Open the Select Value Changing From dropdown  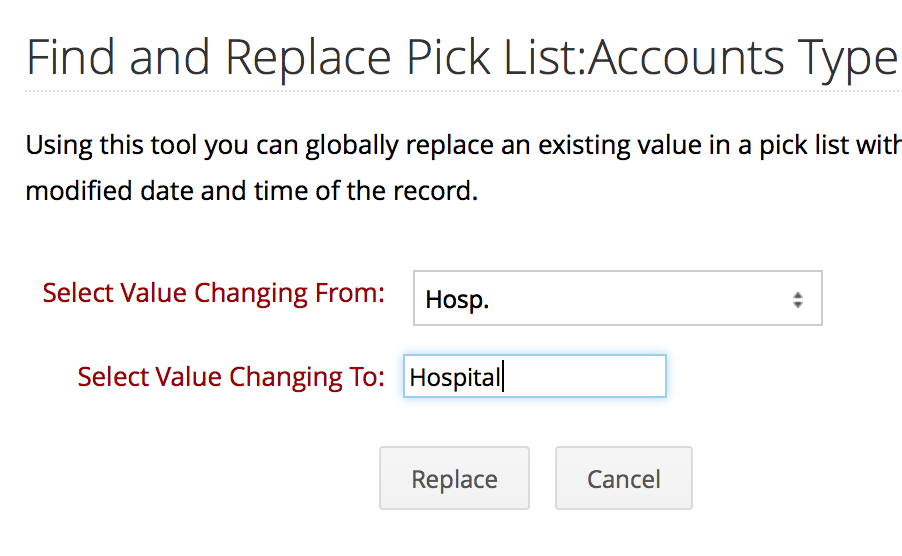click(x=618, y=298)
